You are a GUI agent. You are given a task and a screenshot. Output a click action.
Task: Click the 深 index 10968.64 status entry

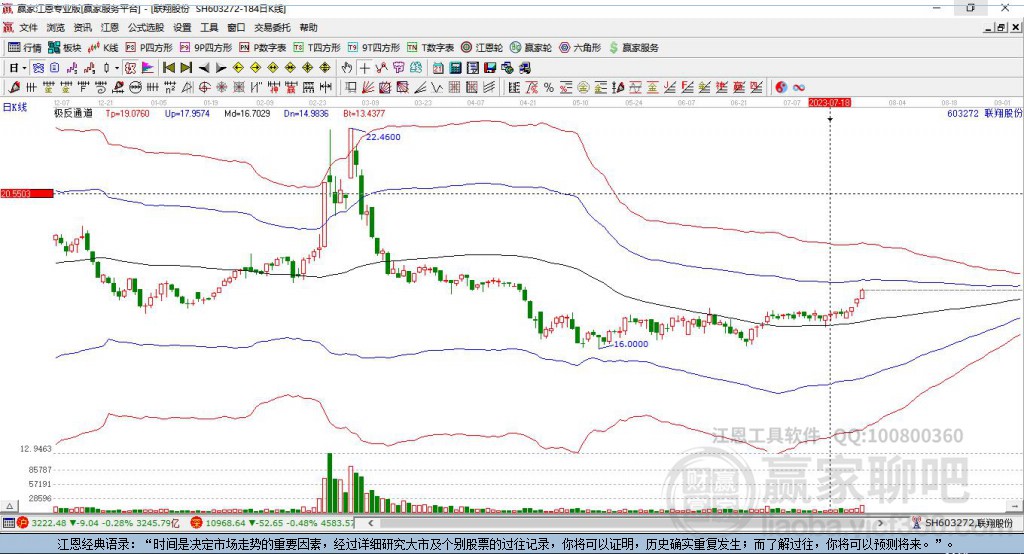click(272, 523)
